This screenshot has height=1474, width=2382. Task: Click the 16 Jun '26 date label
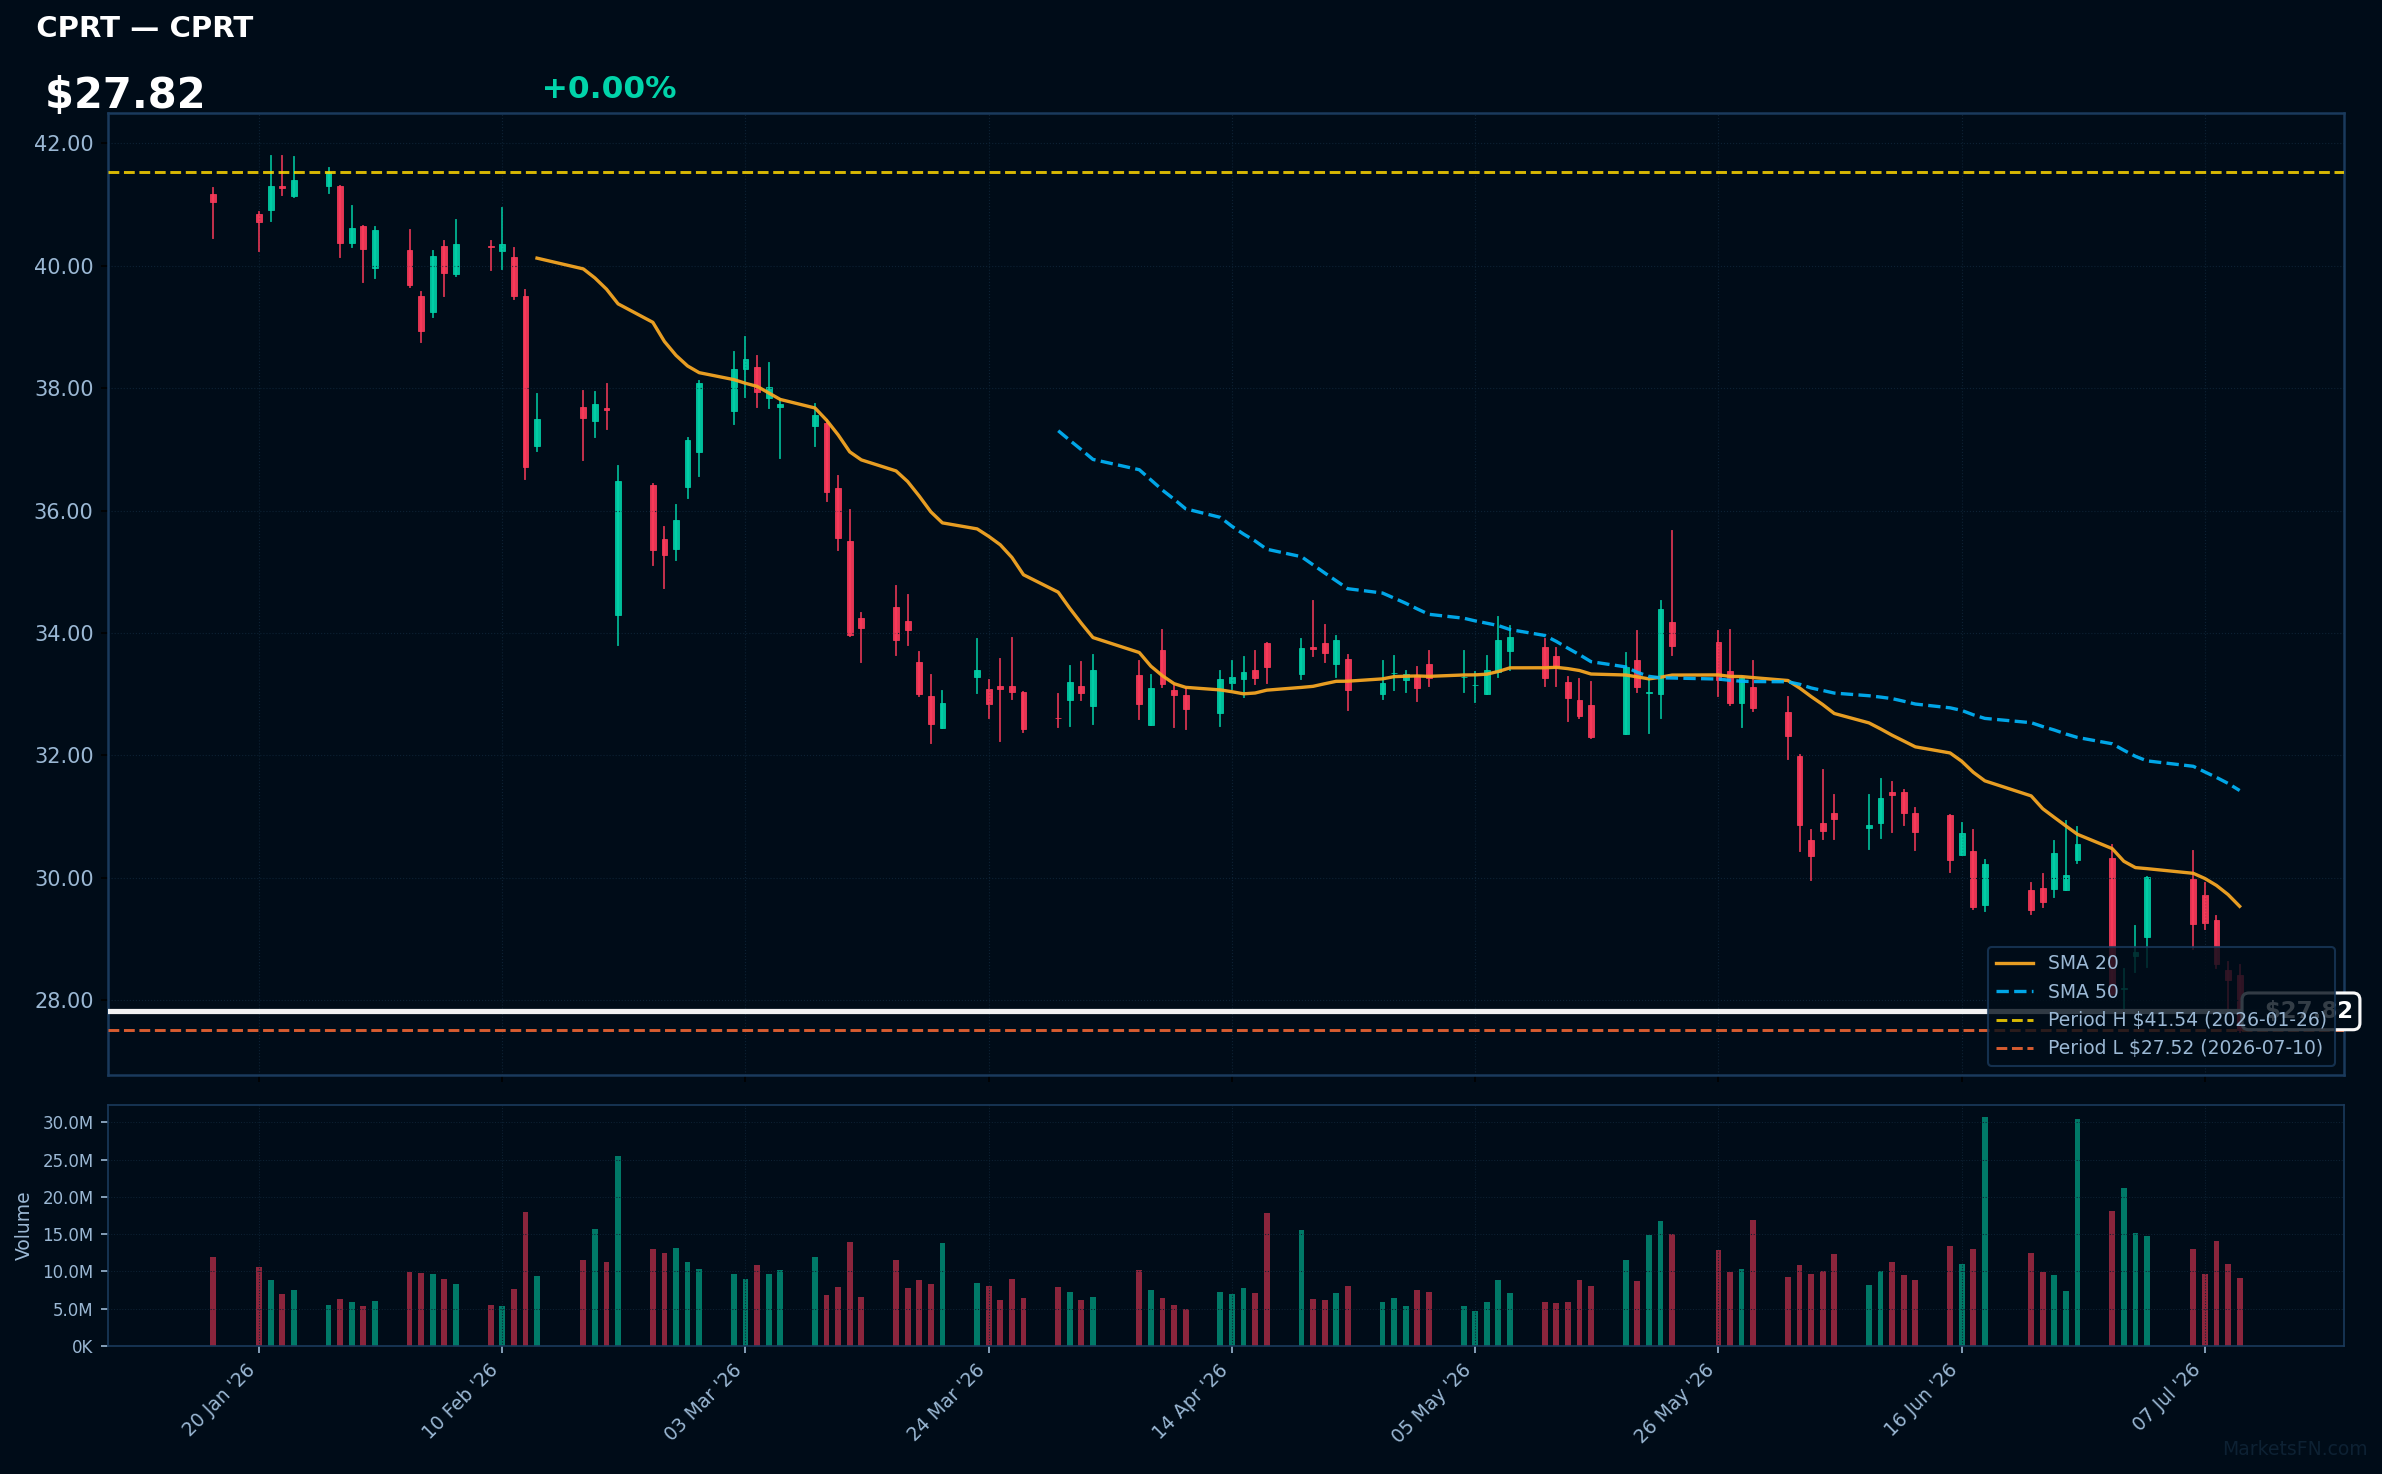1919,1400
